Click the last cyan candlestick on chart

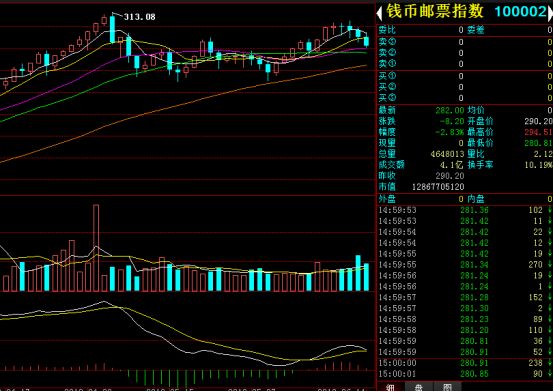(366, 42)
